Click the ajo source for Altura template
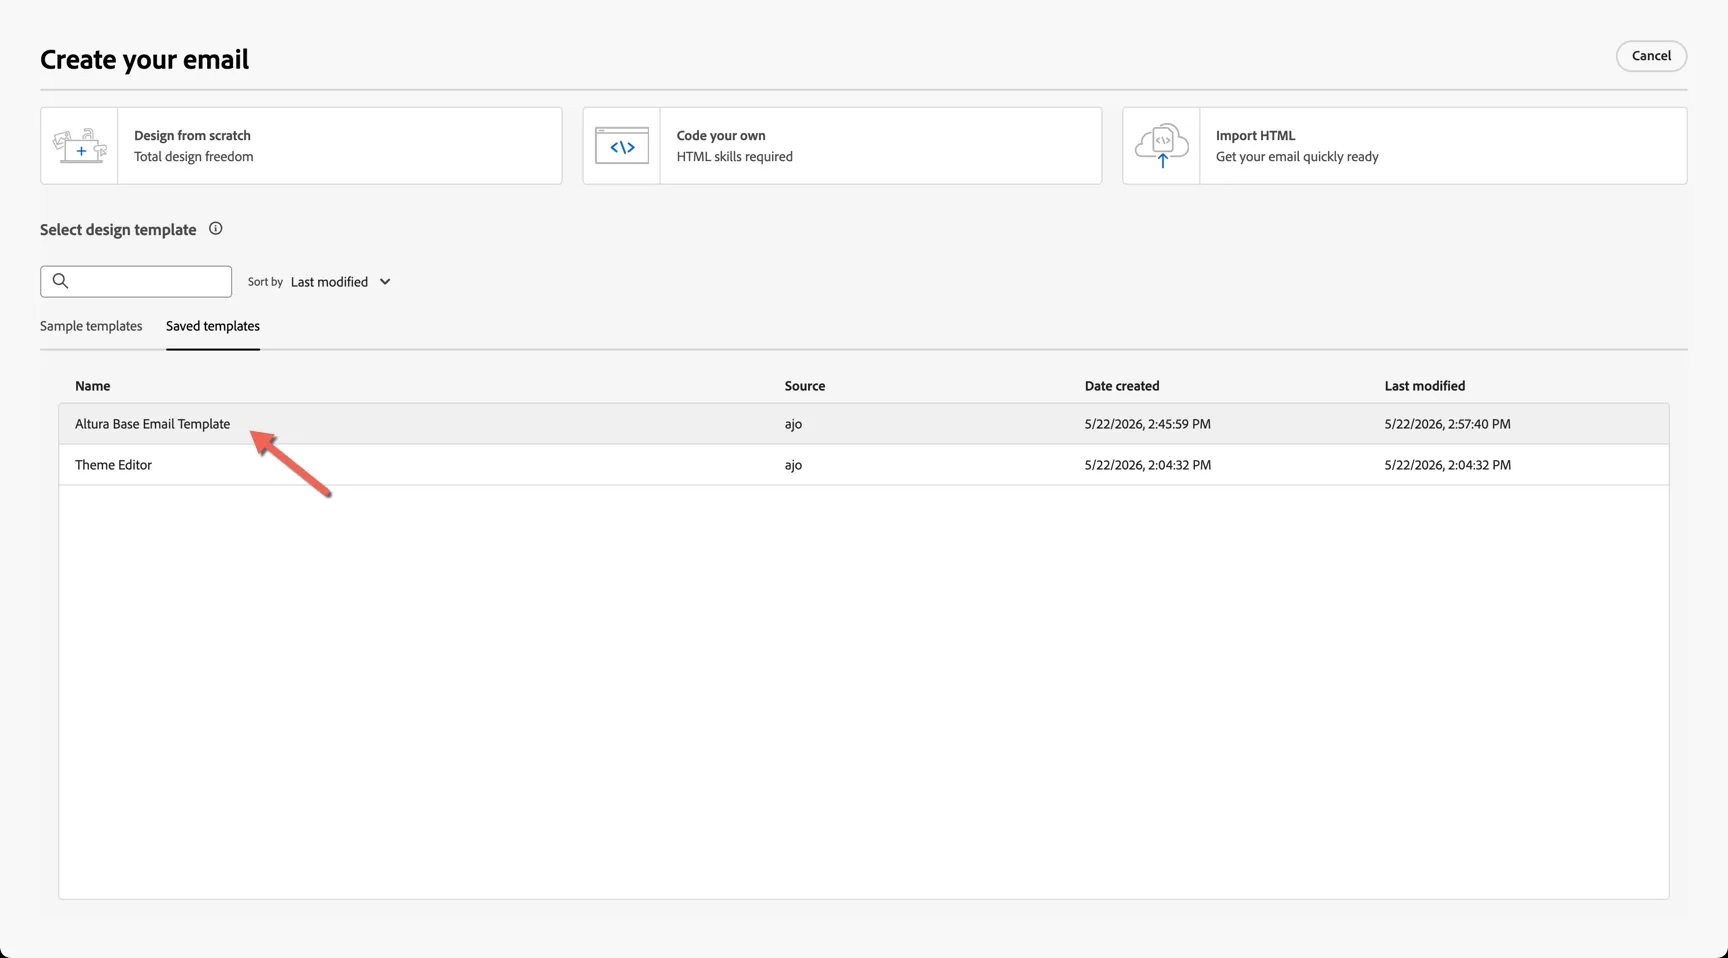1728x958 pixels. pos(793,424)
